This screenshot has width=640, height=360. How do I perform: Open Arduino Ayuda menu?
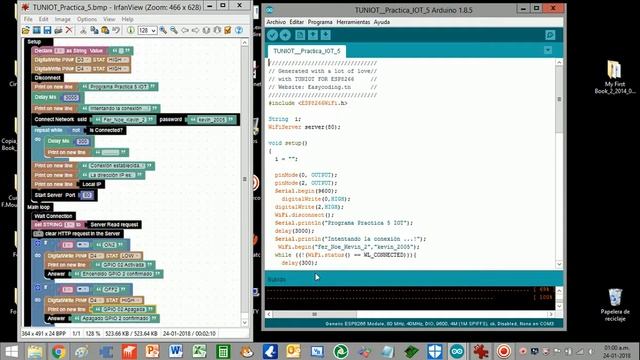[382, 22]
